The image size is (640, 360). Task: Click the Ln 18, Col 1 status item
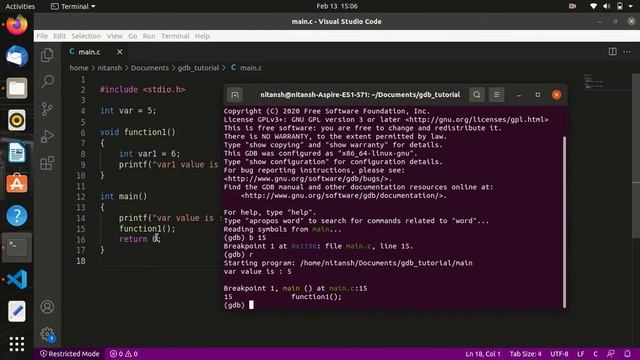483,354
